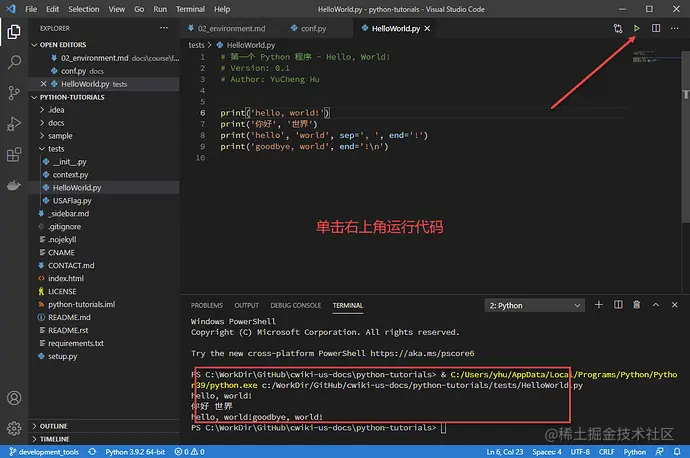The width and height of the screenshot is (690, 458).
Task: Show errors and warnings count in status bar
Action: point(189,451)
